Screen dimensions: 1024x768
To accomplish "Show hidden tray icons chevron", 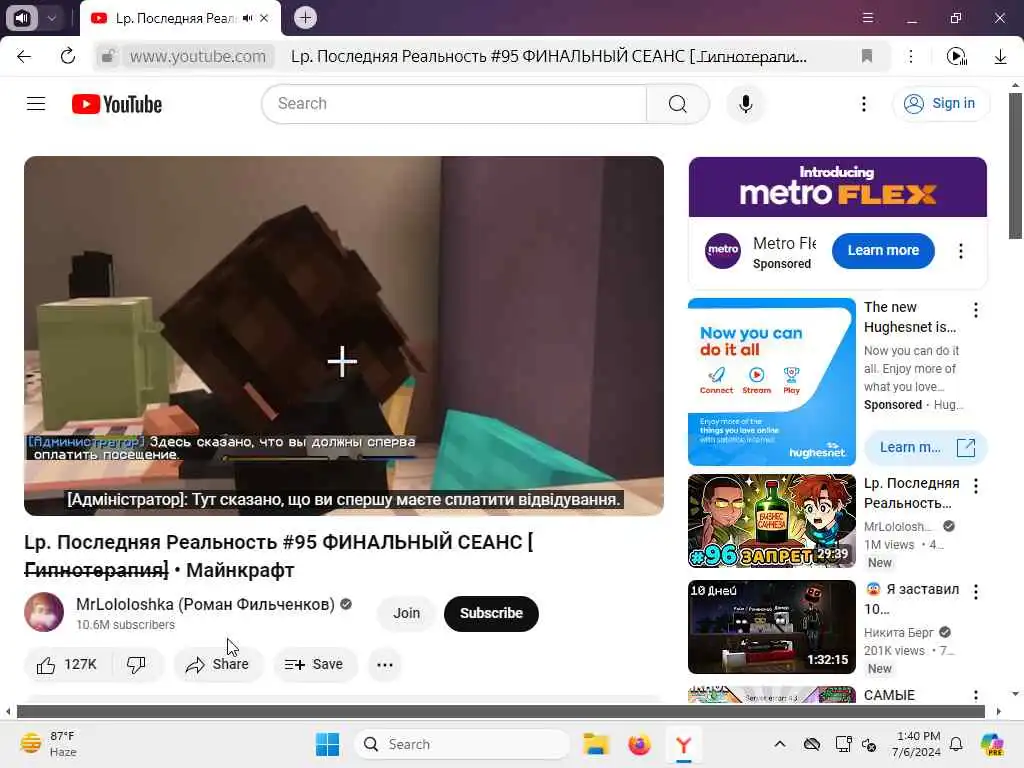I will [x=780, y=744].
